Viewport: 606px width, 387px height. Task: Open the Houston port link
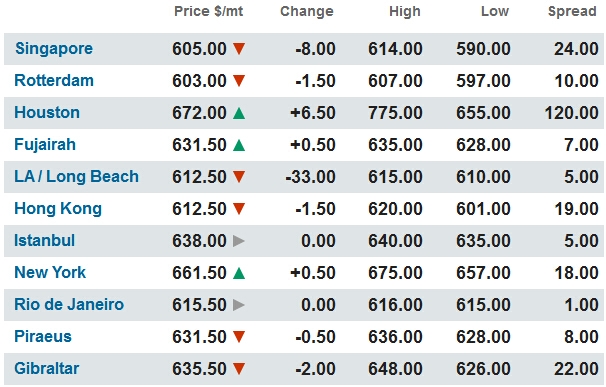click(47, 113)
